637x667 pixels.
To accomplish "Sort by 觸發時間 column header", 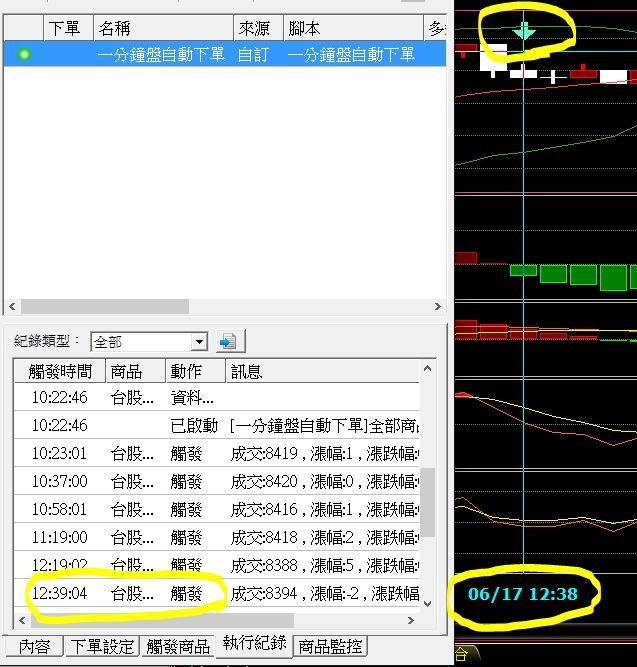I will pyautogui.click(x=60, y=371).
